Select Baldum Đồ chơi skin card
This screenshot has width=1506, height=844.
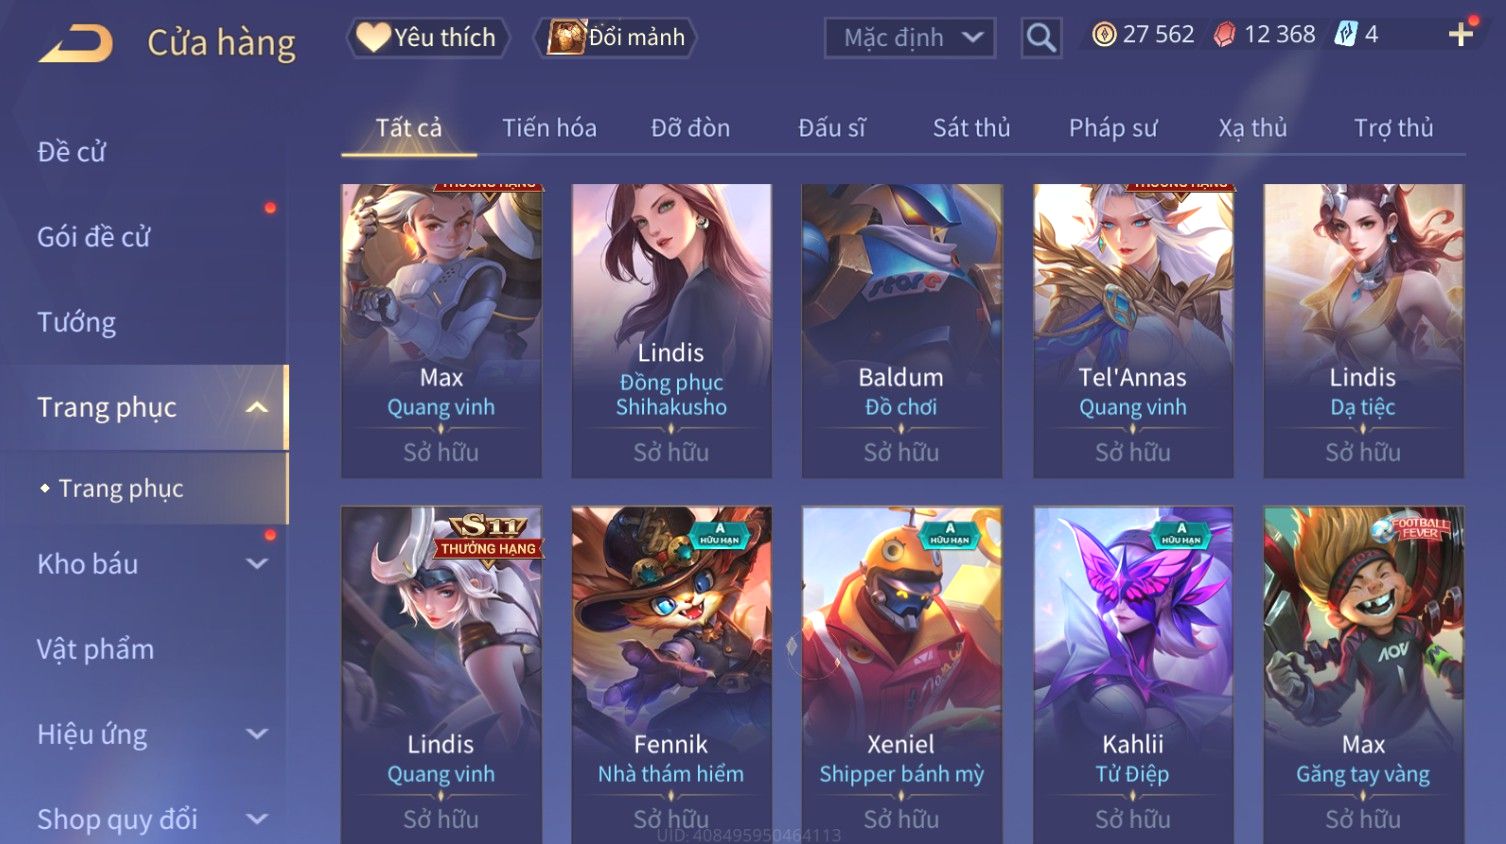[x=901, y=330]
